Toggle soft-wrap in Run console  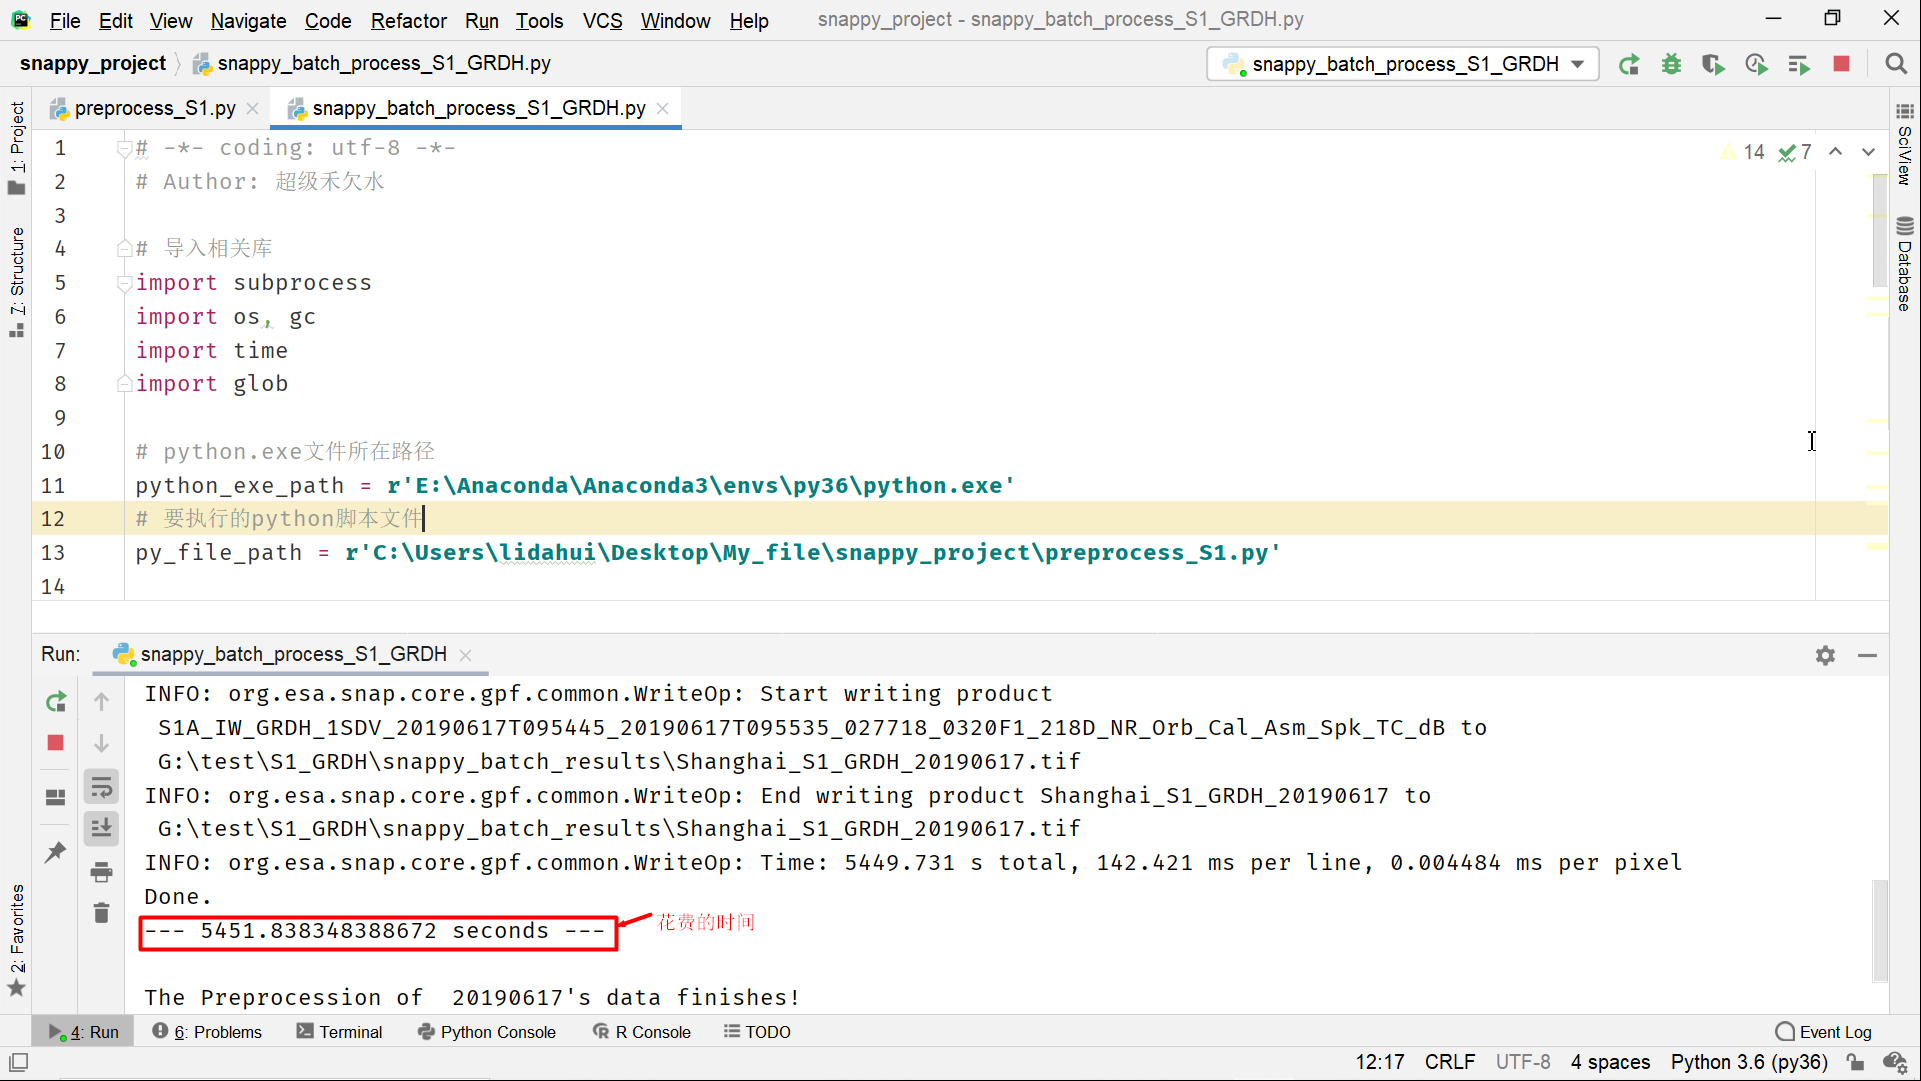pyautogui.click(x=101, y=787)
